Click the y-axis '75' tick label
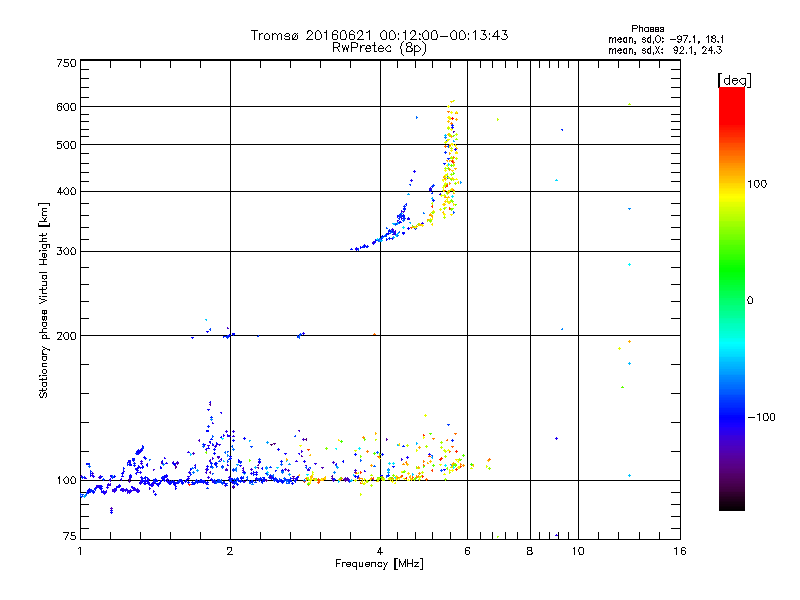Screen dimensions: 800x600 (70, 536)
